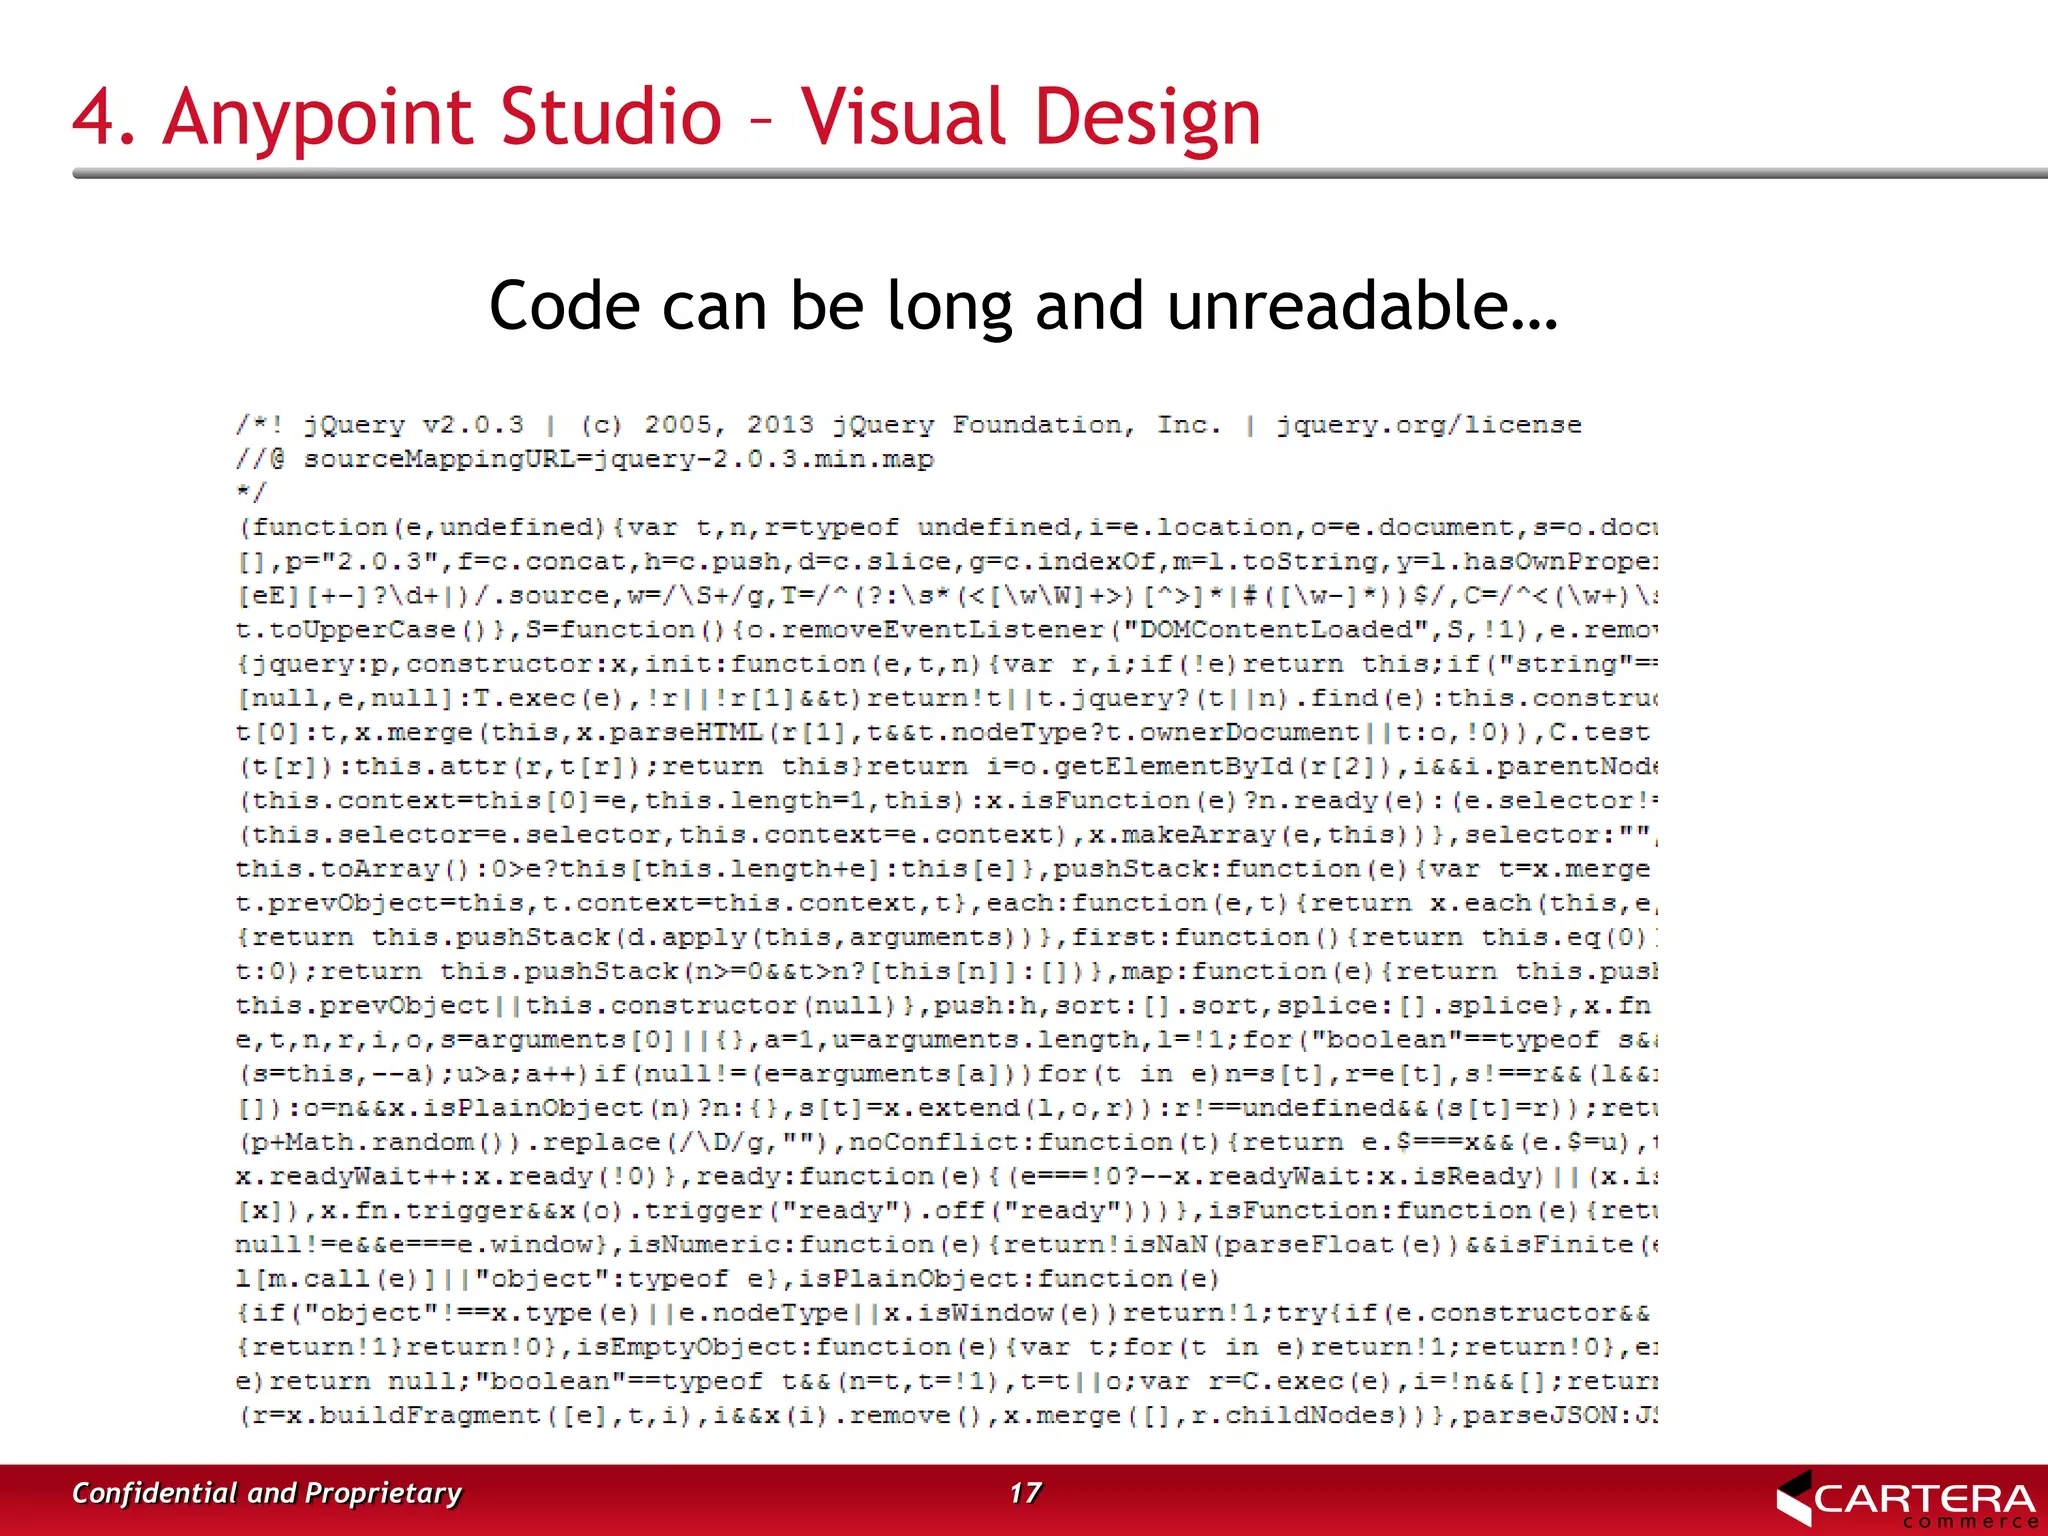Click the line starting '(p+Math.random()).replace'

pyautogui.click(x=947, y=1142)
